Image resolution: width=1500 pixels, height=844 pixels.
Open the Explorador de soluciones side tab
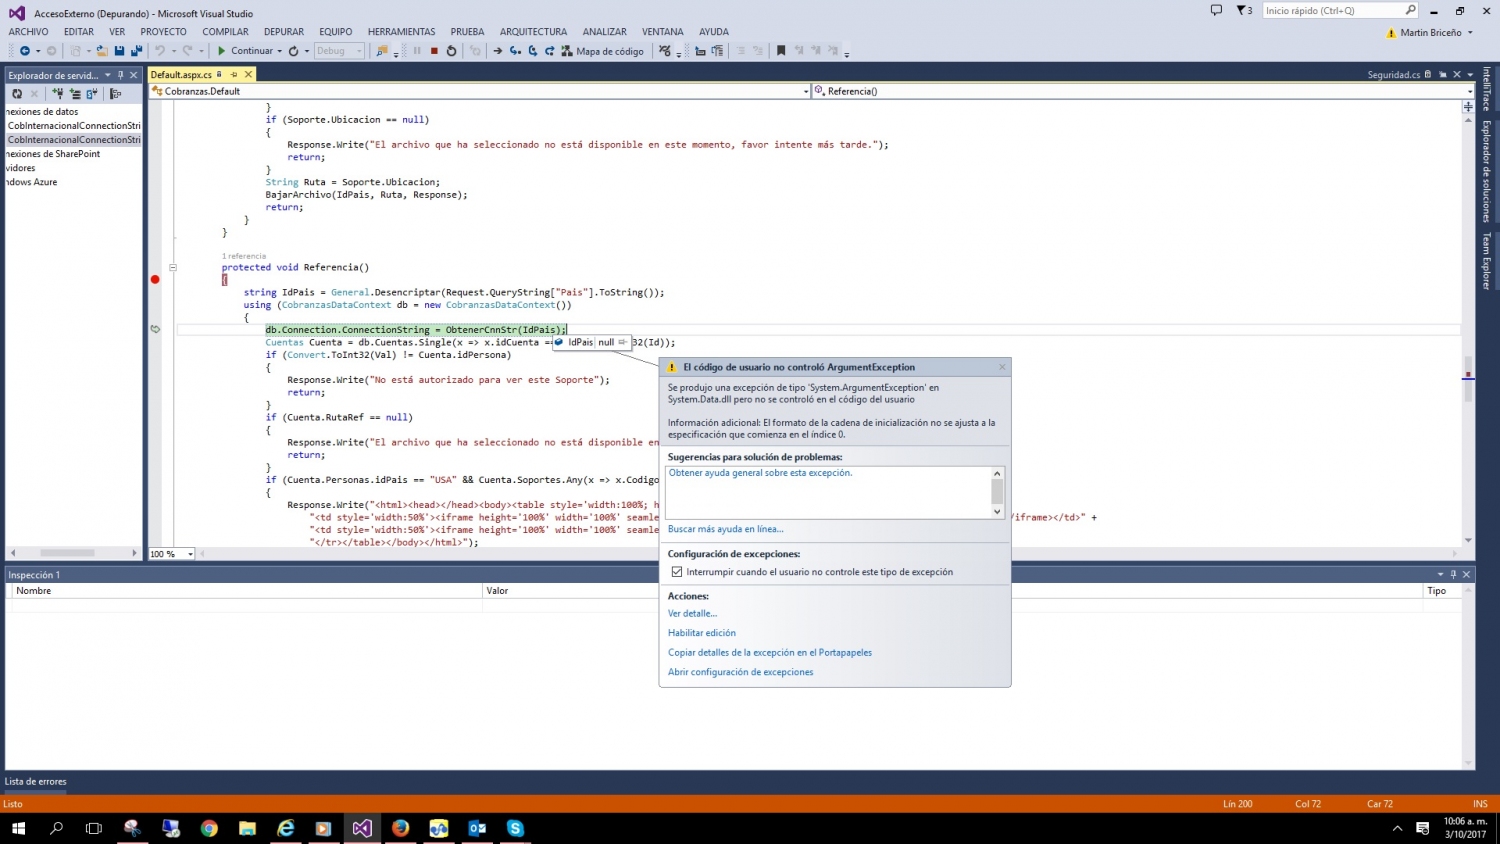tap(1487, 170)
